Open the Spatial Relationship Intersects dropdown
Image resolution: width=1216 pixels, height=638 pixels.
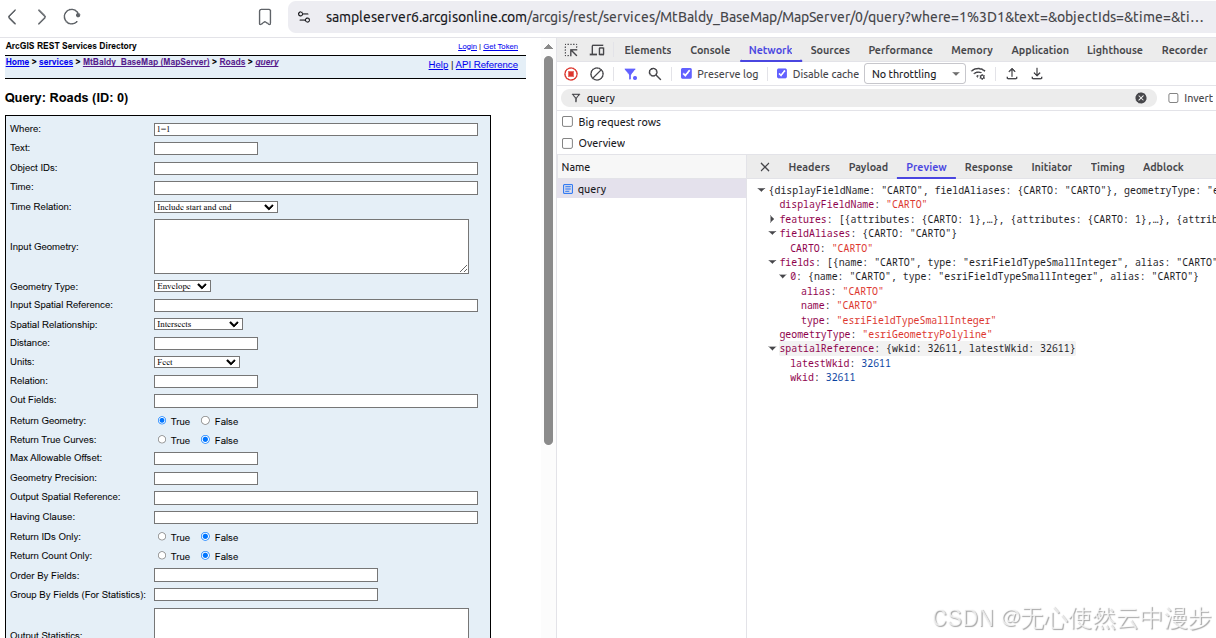(x=198, y=324)
